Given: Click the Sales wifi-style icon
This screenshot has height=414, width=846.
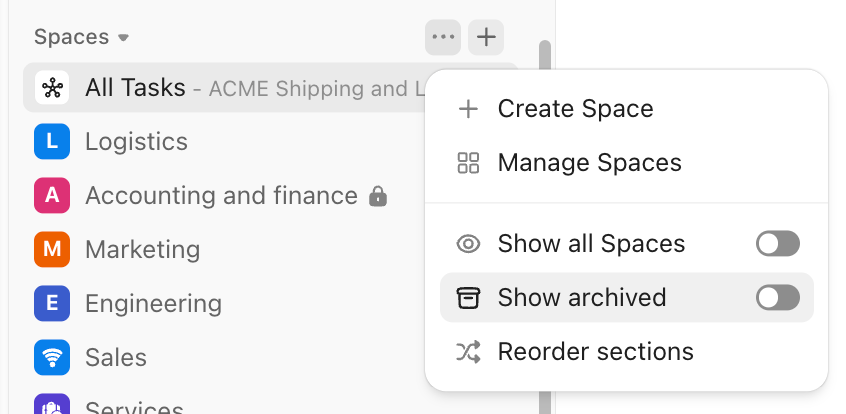Looking at the screenshot, I should (x=51, y=357).
